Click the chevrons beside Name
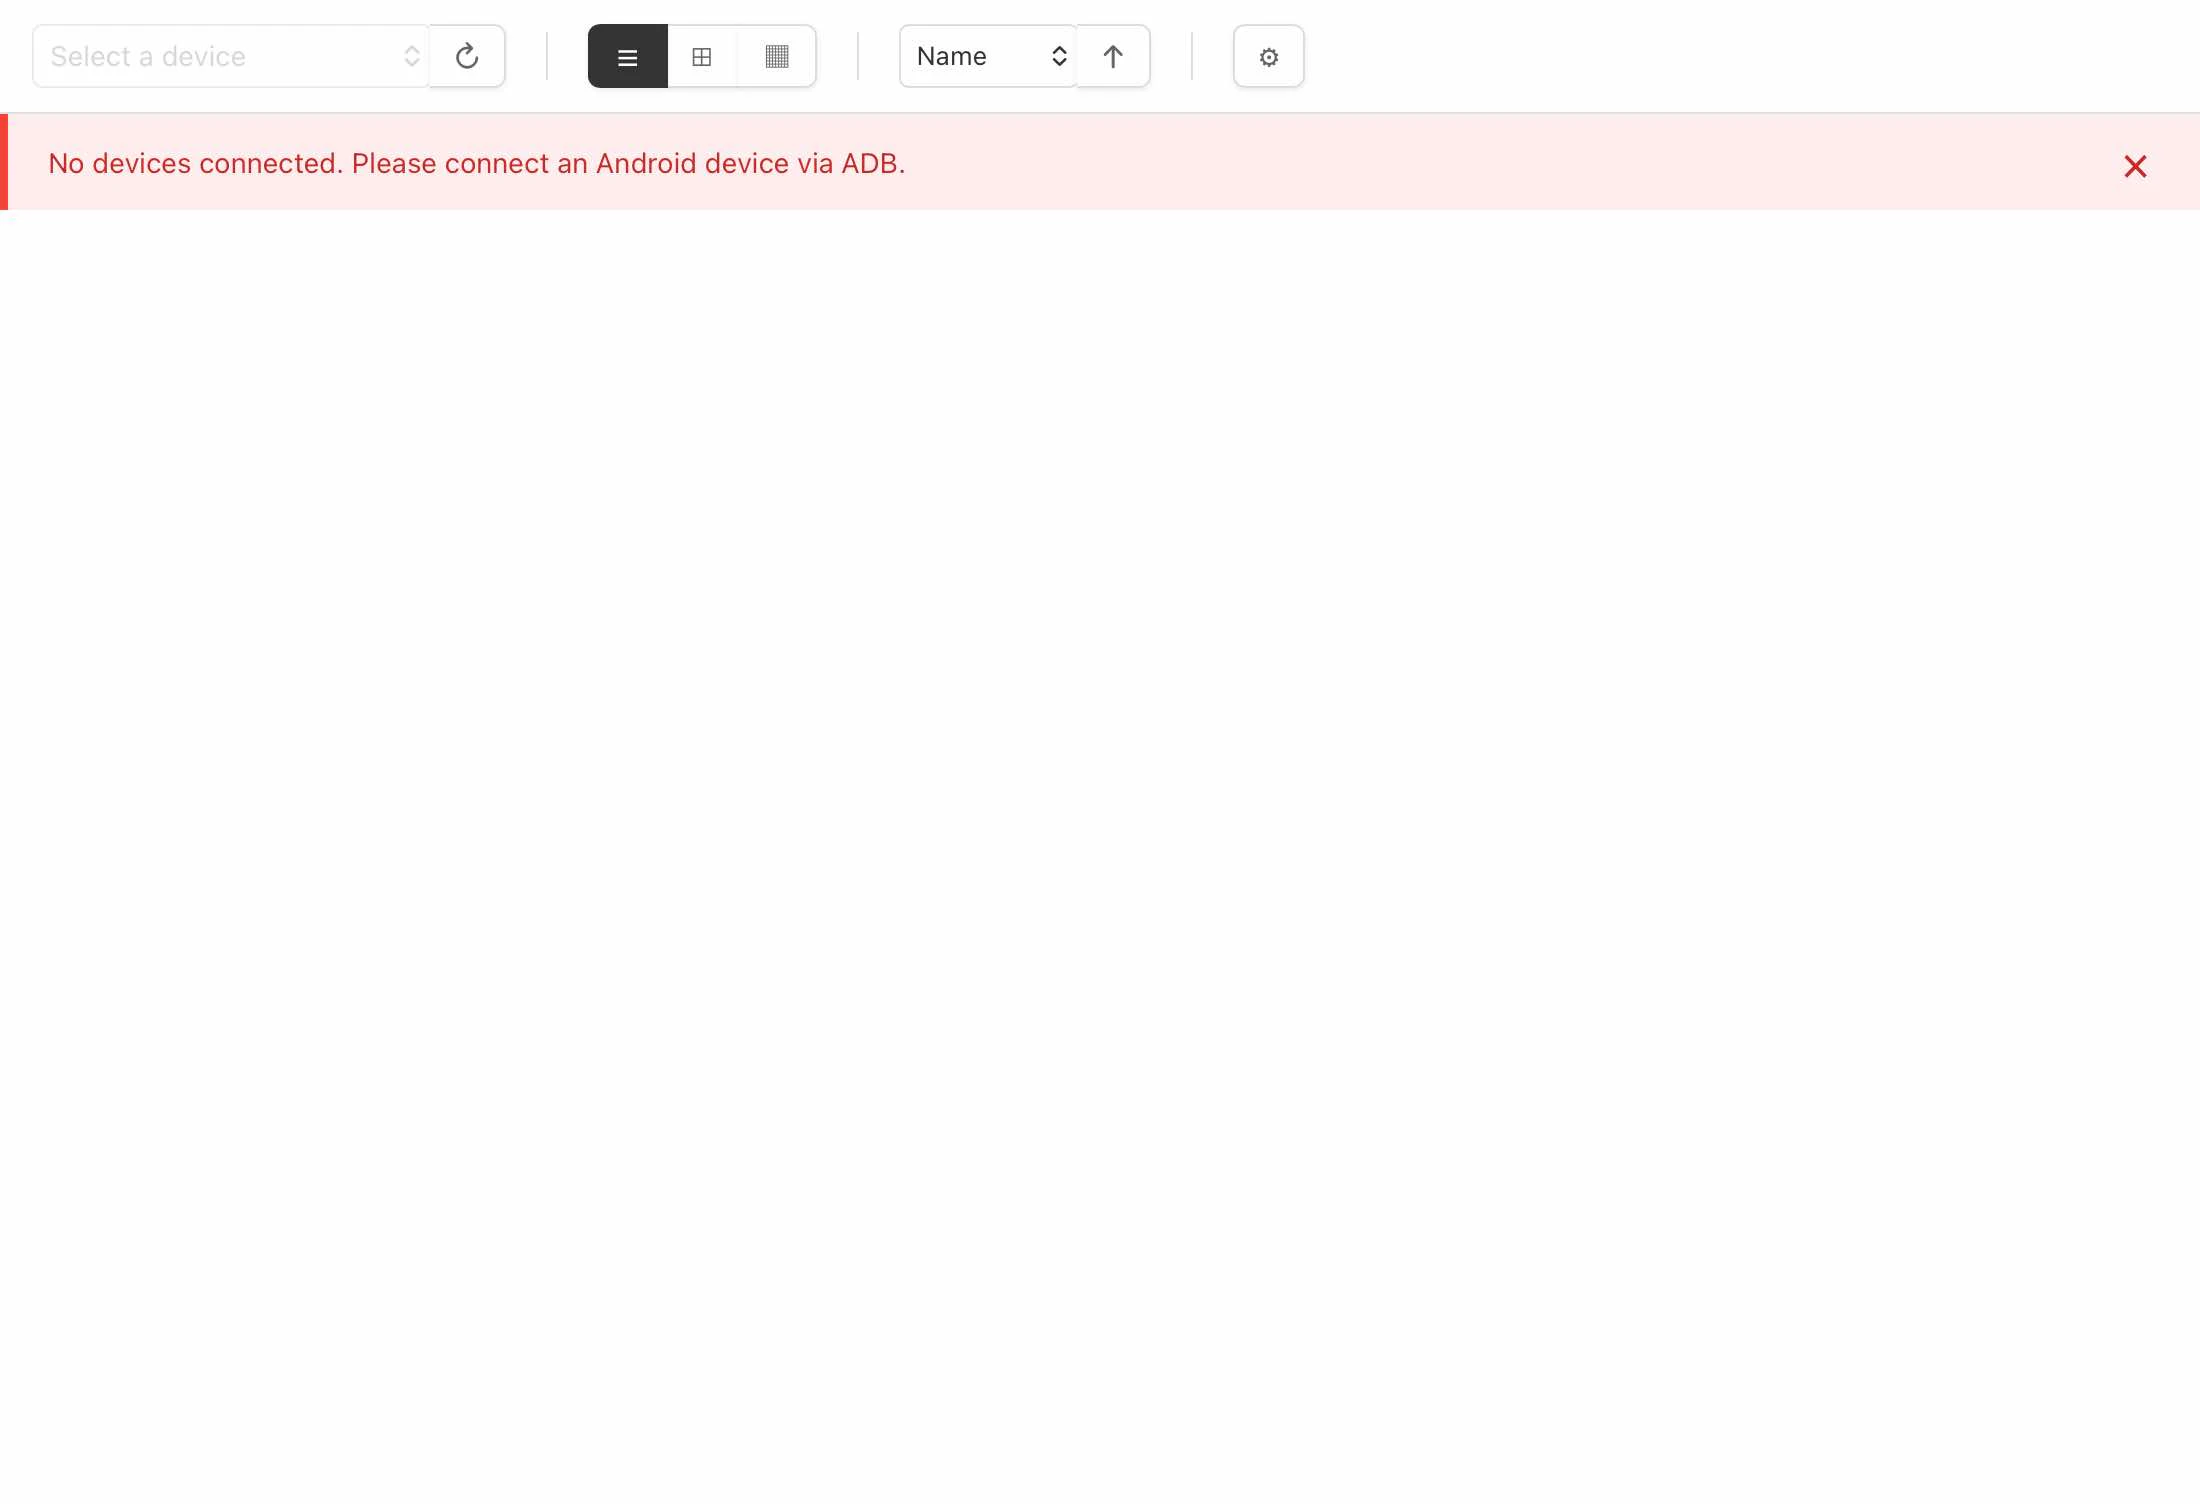The image size is (2200, 1504). click(1059, 57)
